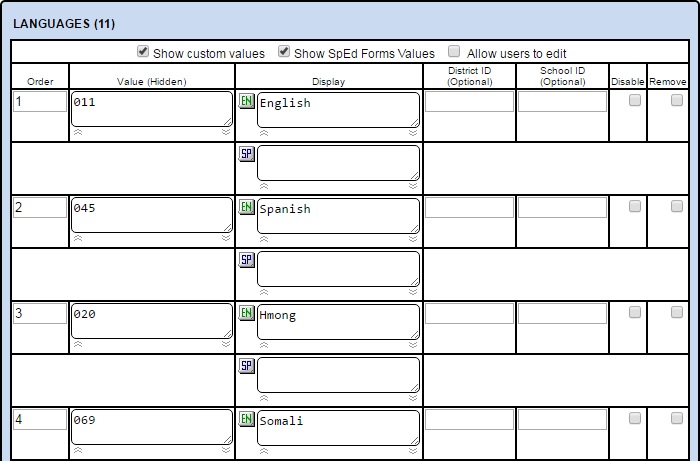Click the EN icon beside Somali
The width and height of the screenshot is (700, 461).
click(x=246, y=419)
